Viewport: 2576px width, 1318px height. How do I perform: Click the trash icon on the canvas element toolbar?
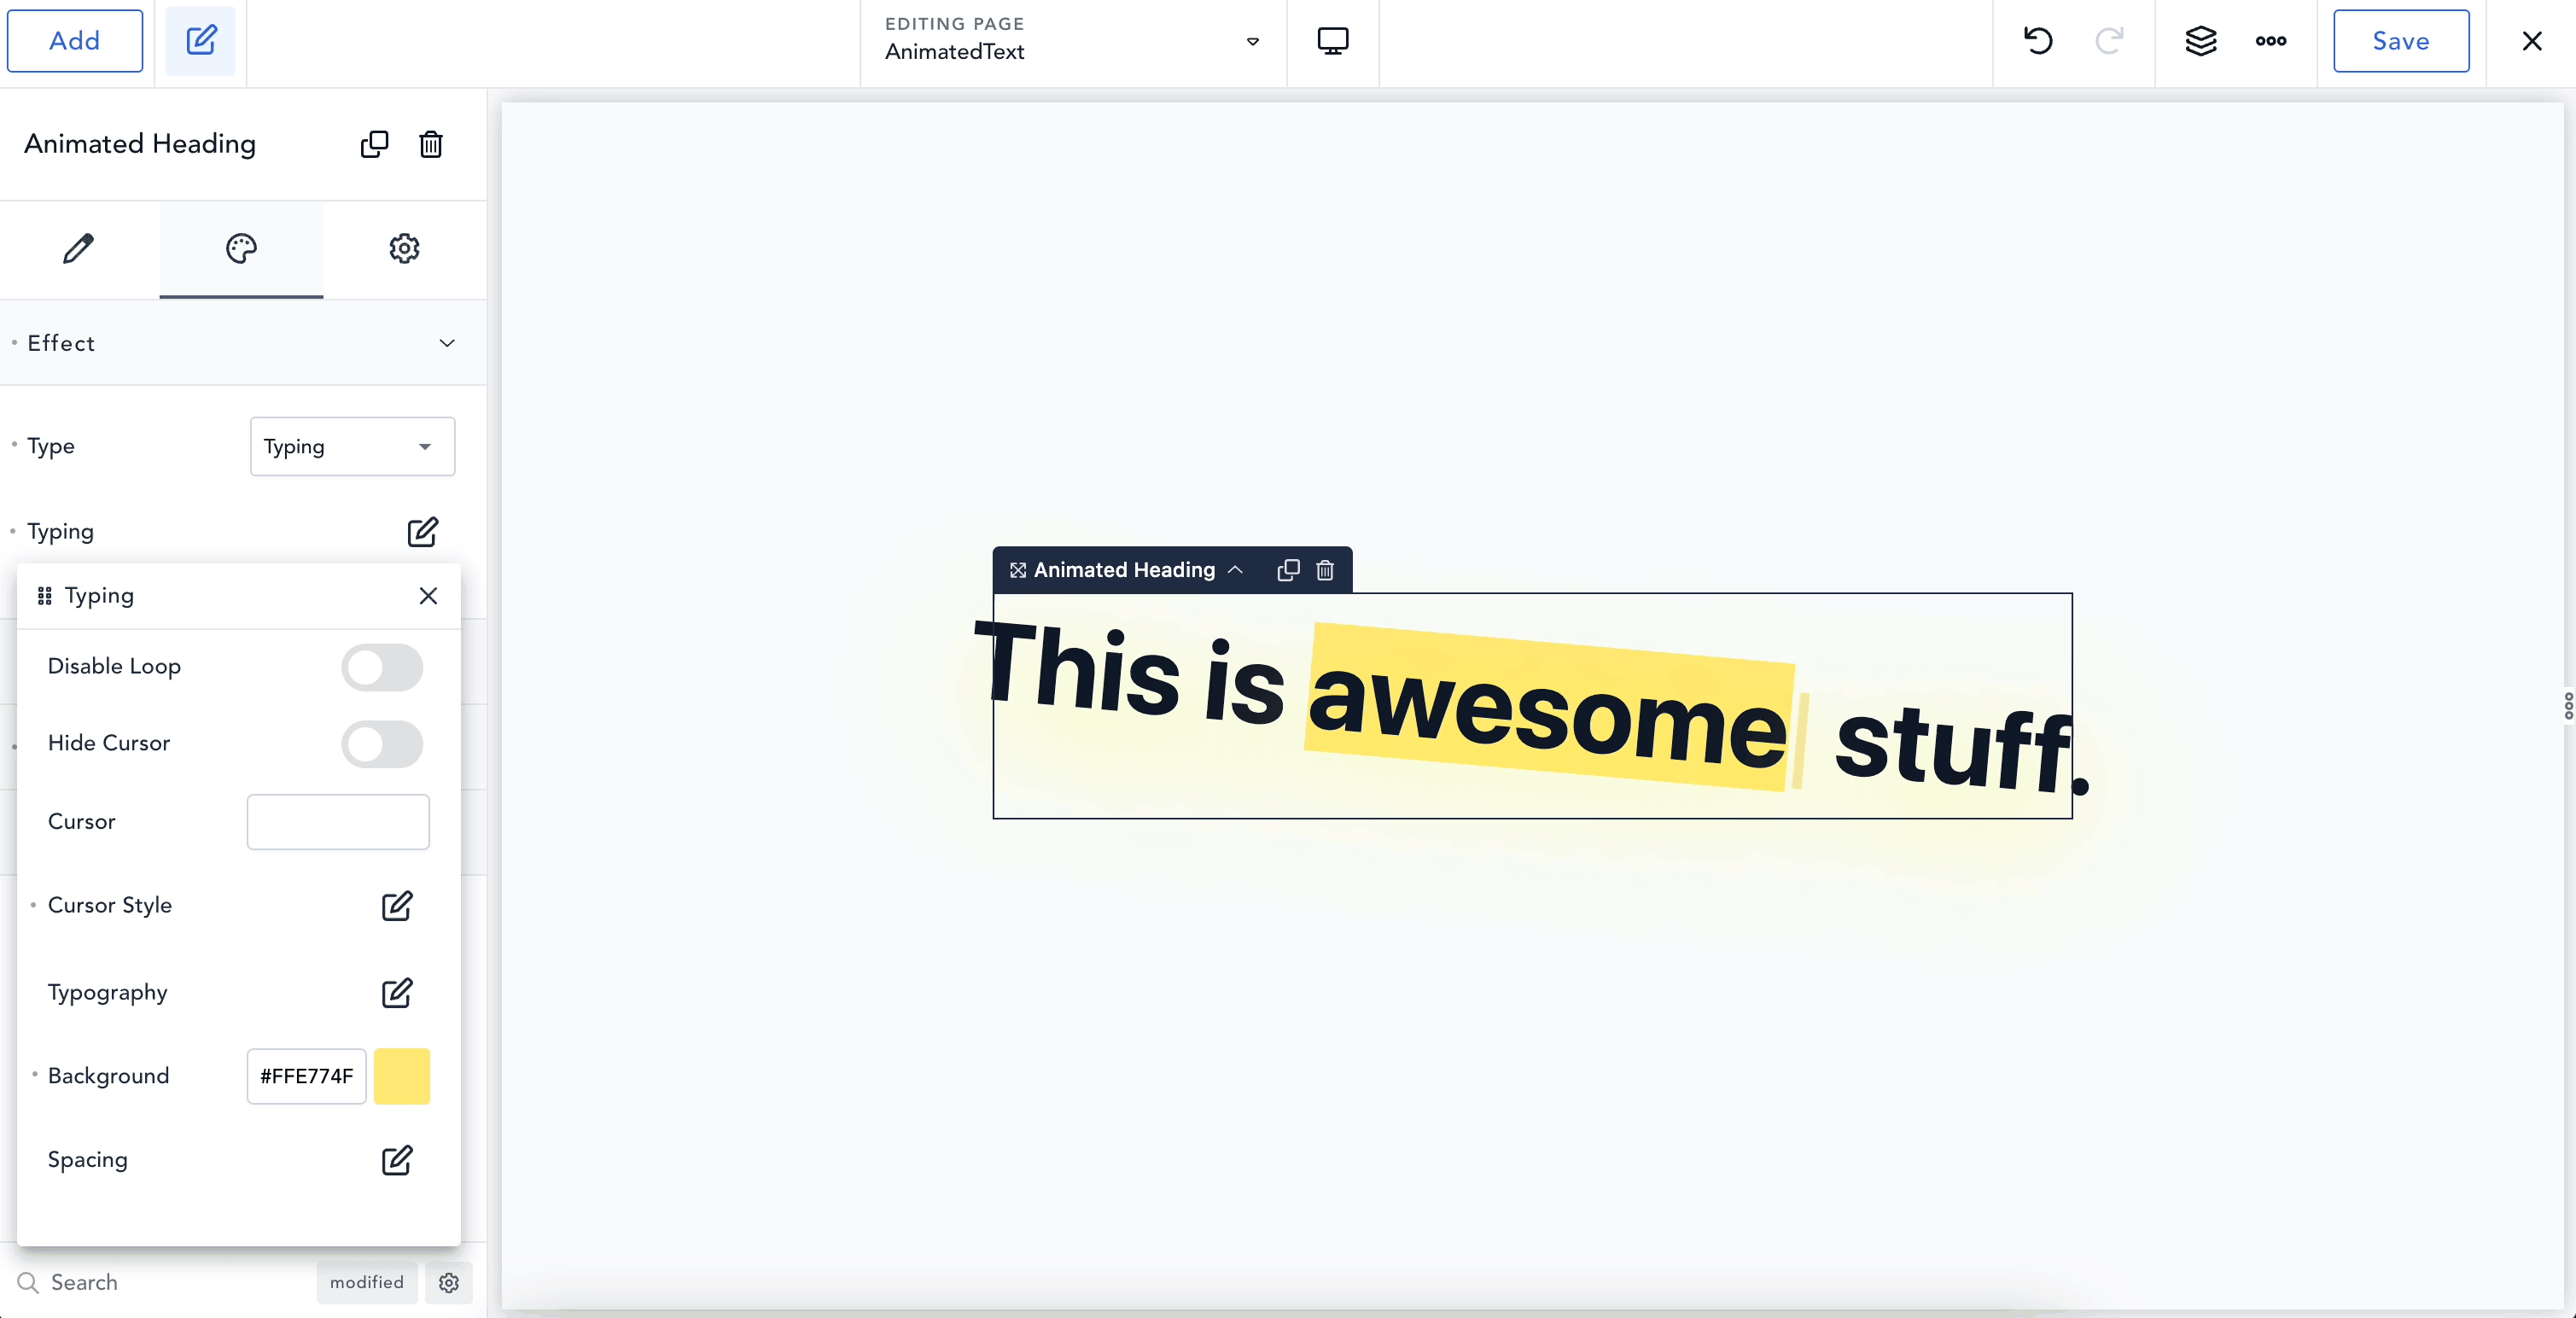(x=1325, y=570)
